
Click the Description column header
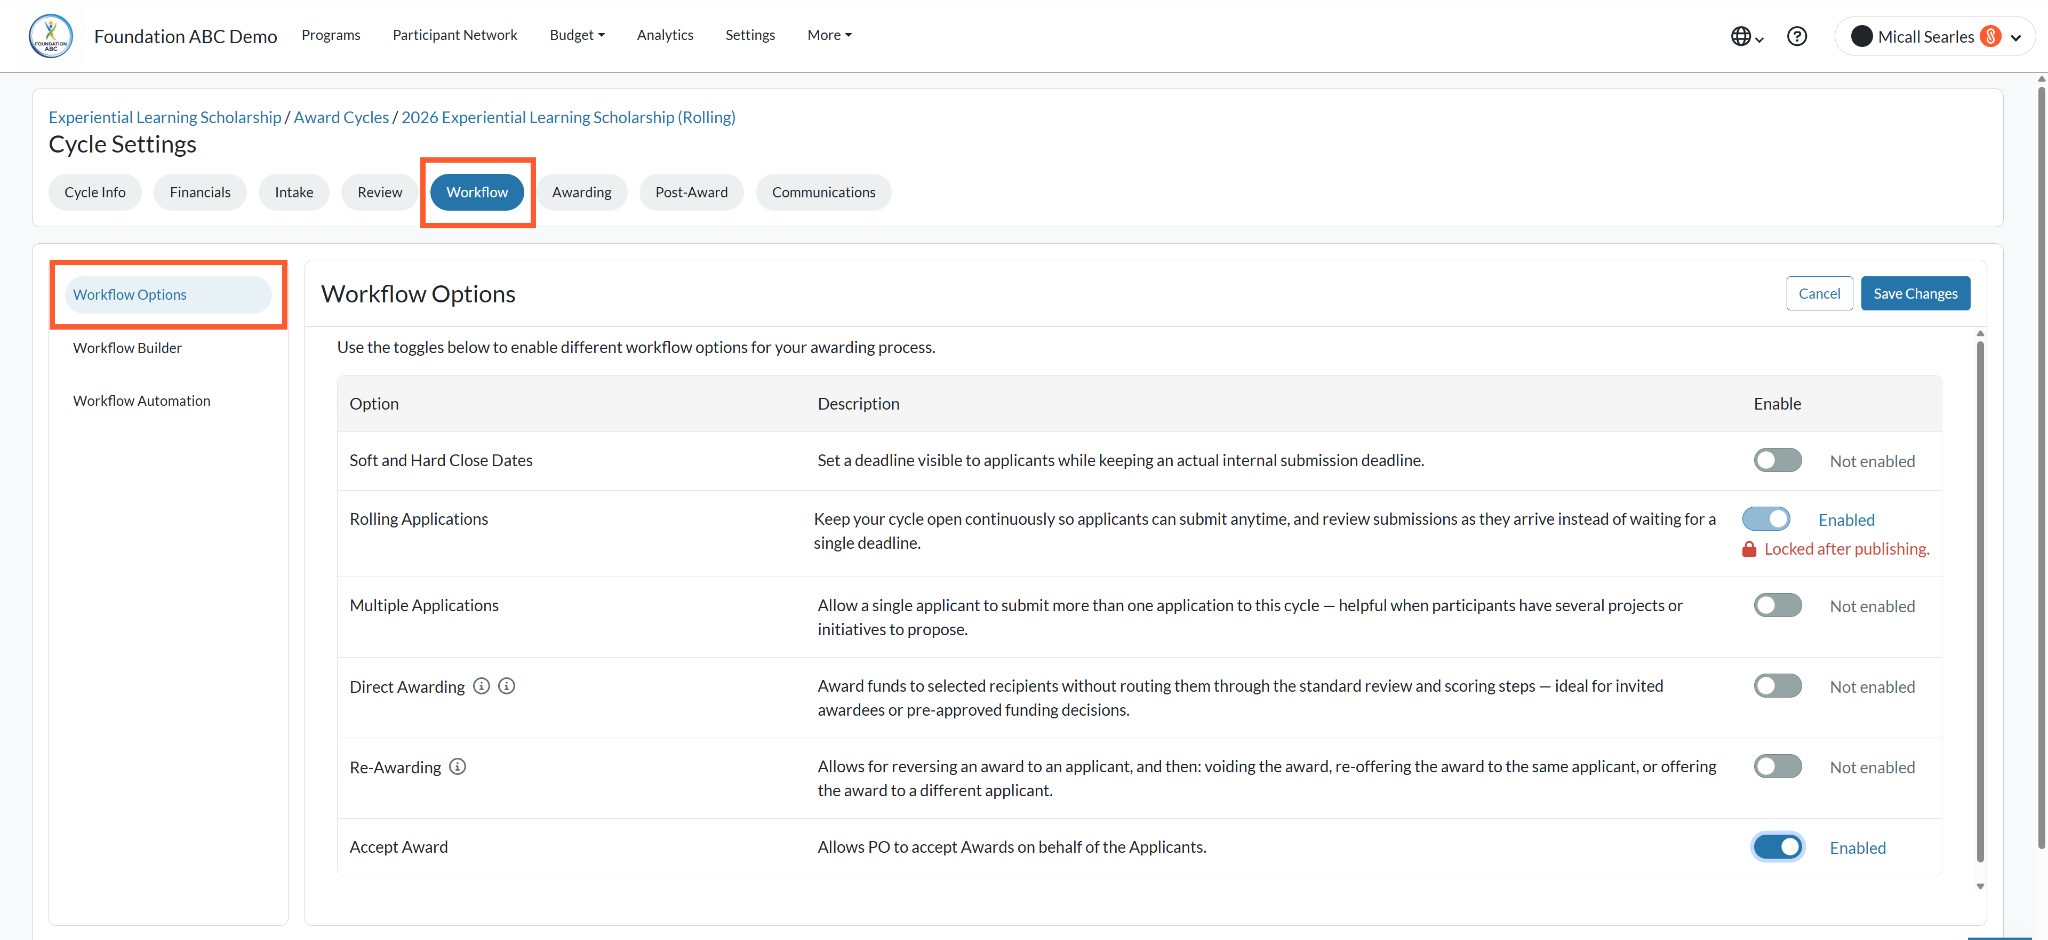coord(858,404)
